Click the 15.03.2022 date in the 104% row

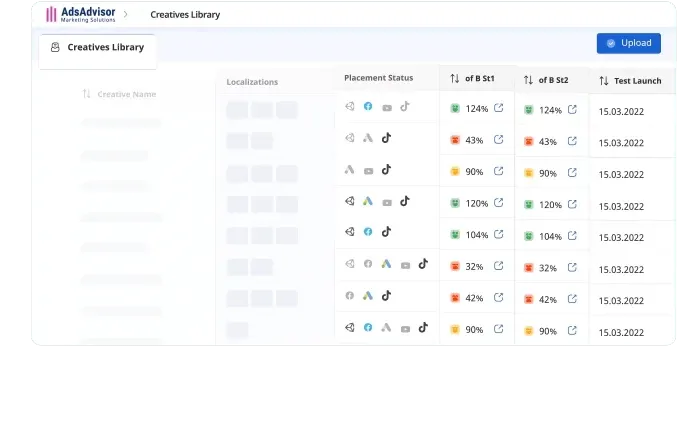621,238
